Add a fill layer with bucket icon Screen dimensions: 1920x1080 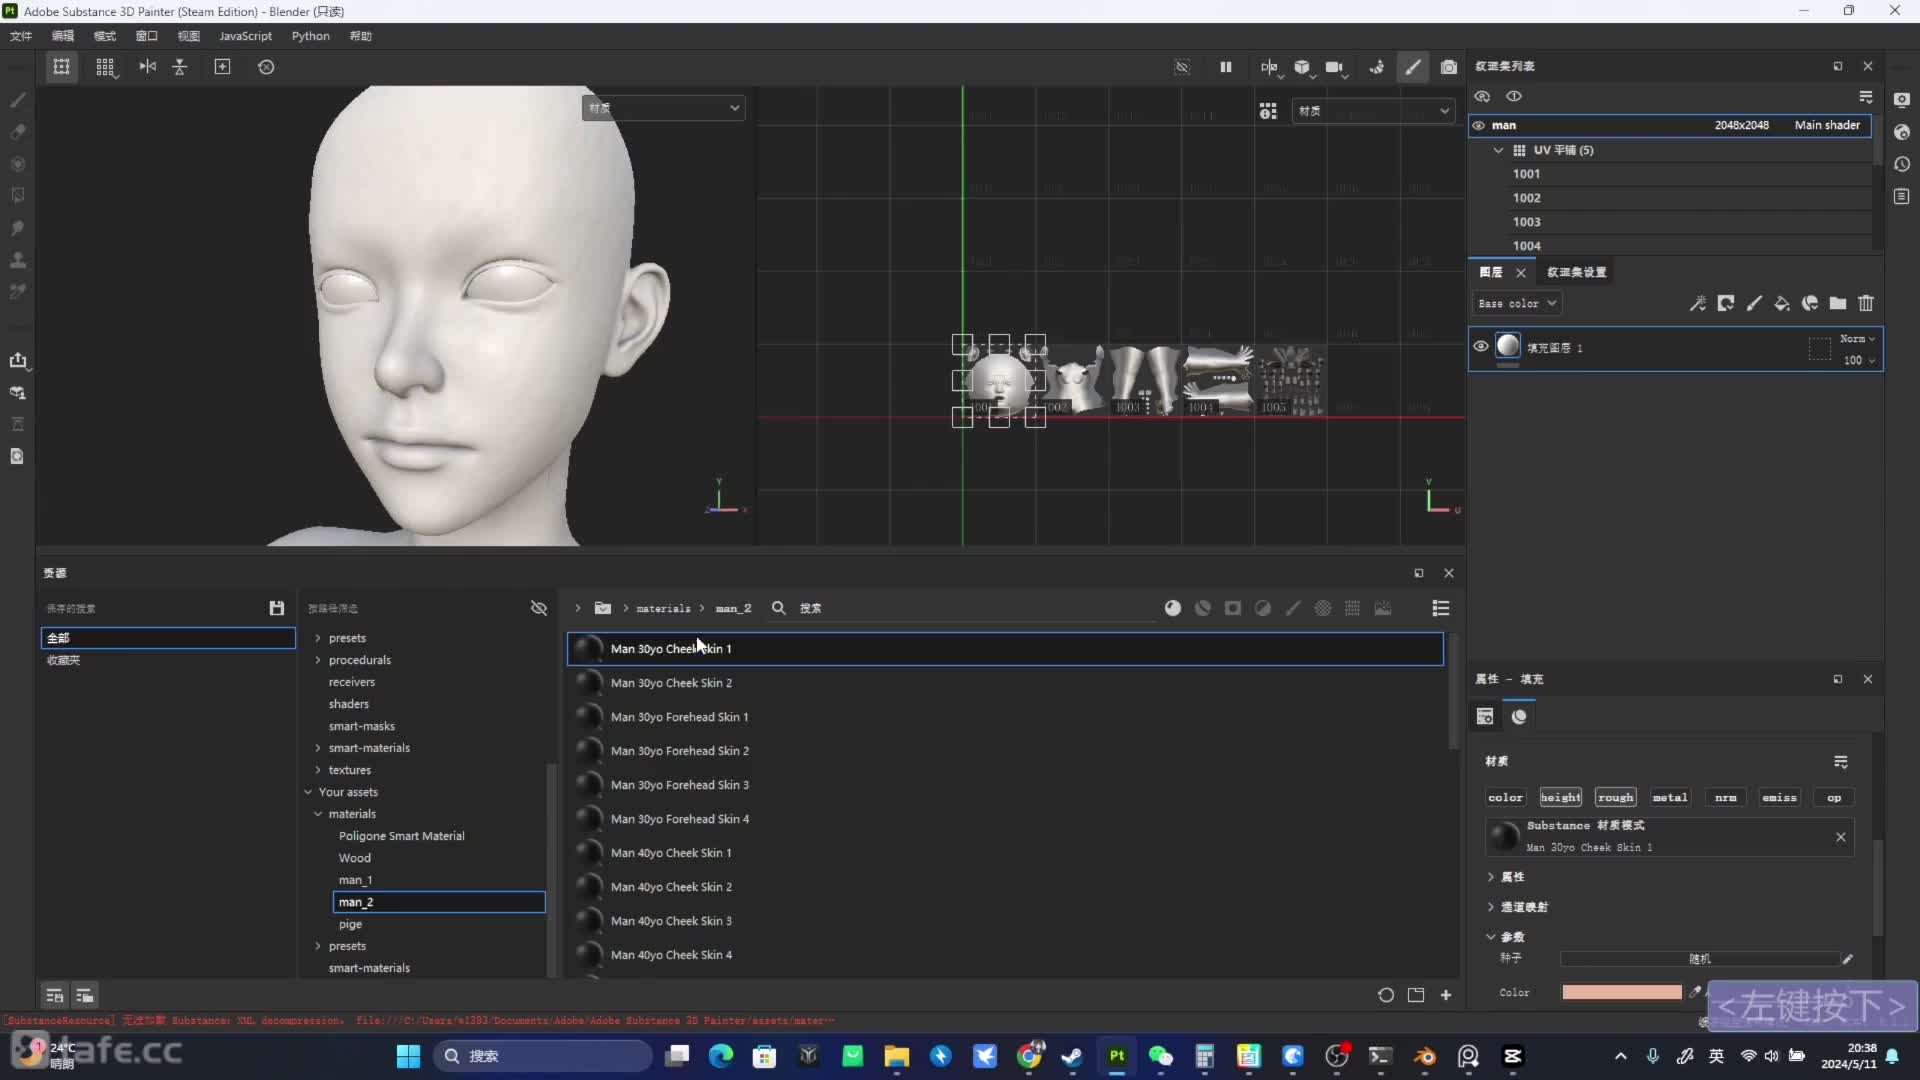pos(1782,303)
